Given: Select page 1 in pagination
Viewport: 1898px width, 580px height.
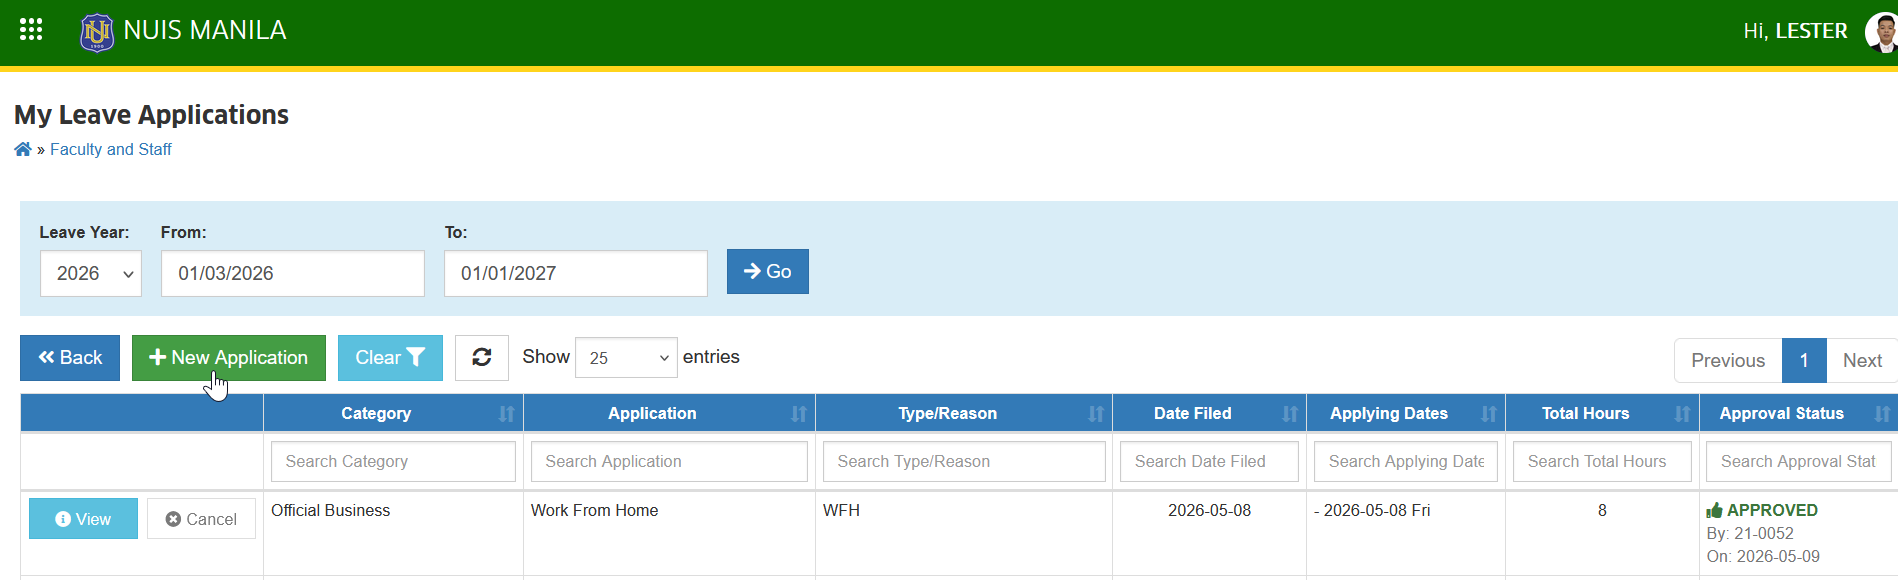Looking at the screenshot, I should click(x=1804, y=361).
